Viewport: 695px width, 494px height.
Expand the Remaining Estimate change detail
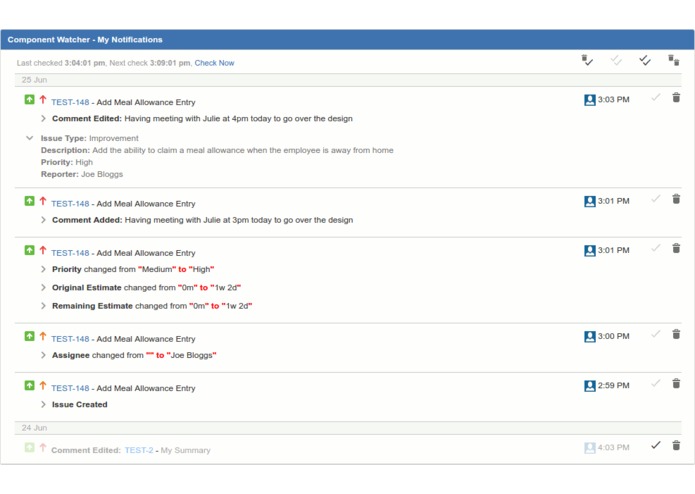click(x=43, y=306)
